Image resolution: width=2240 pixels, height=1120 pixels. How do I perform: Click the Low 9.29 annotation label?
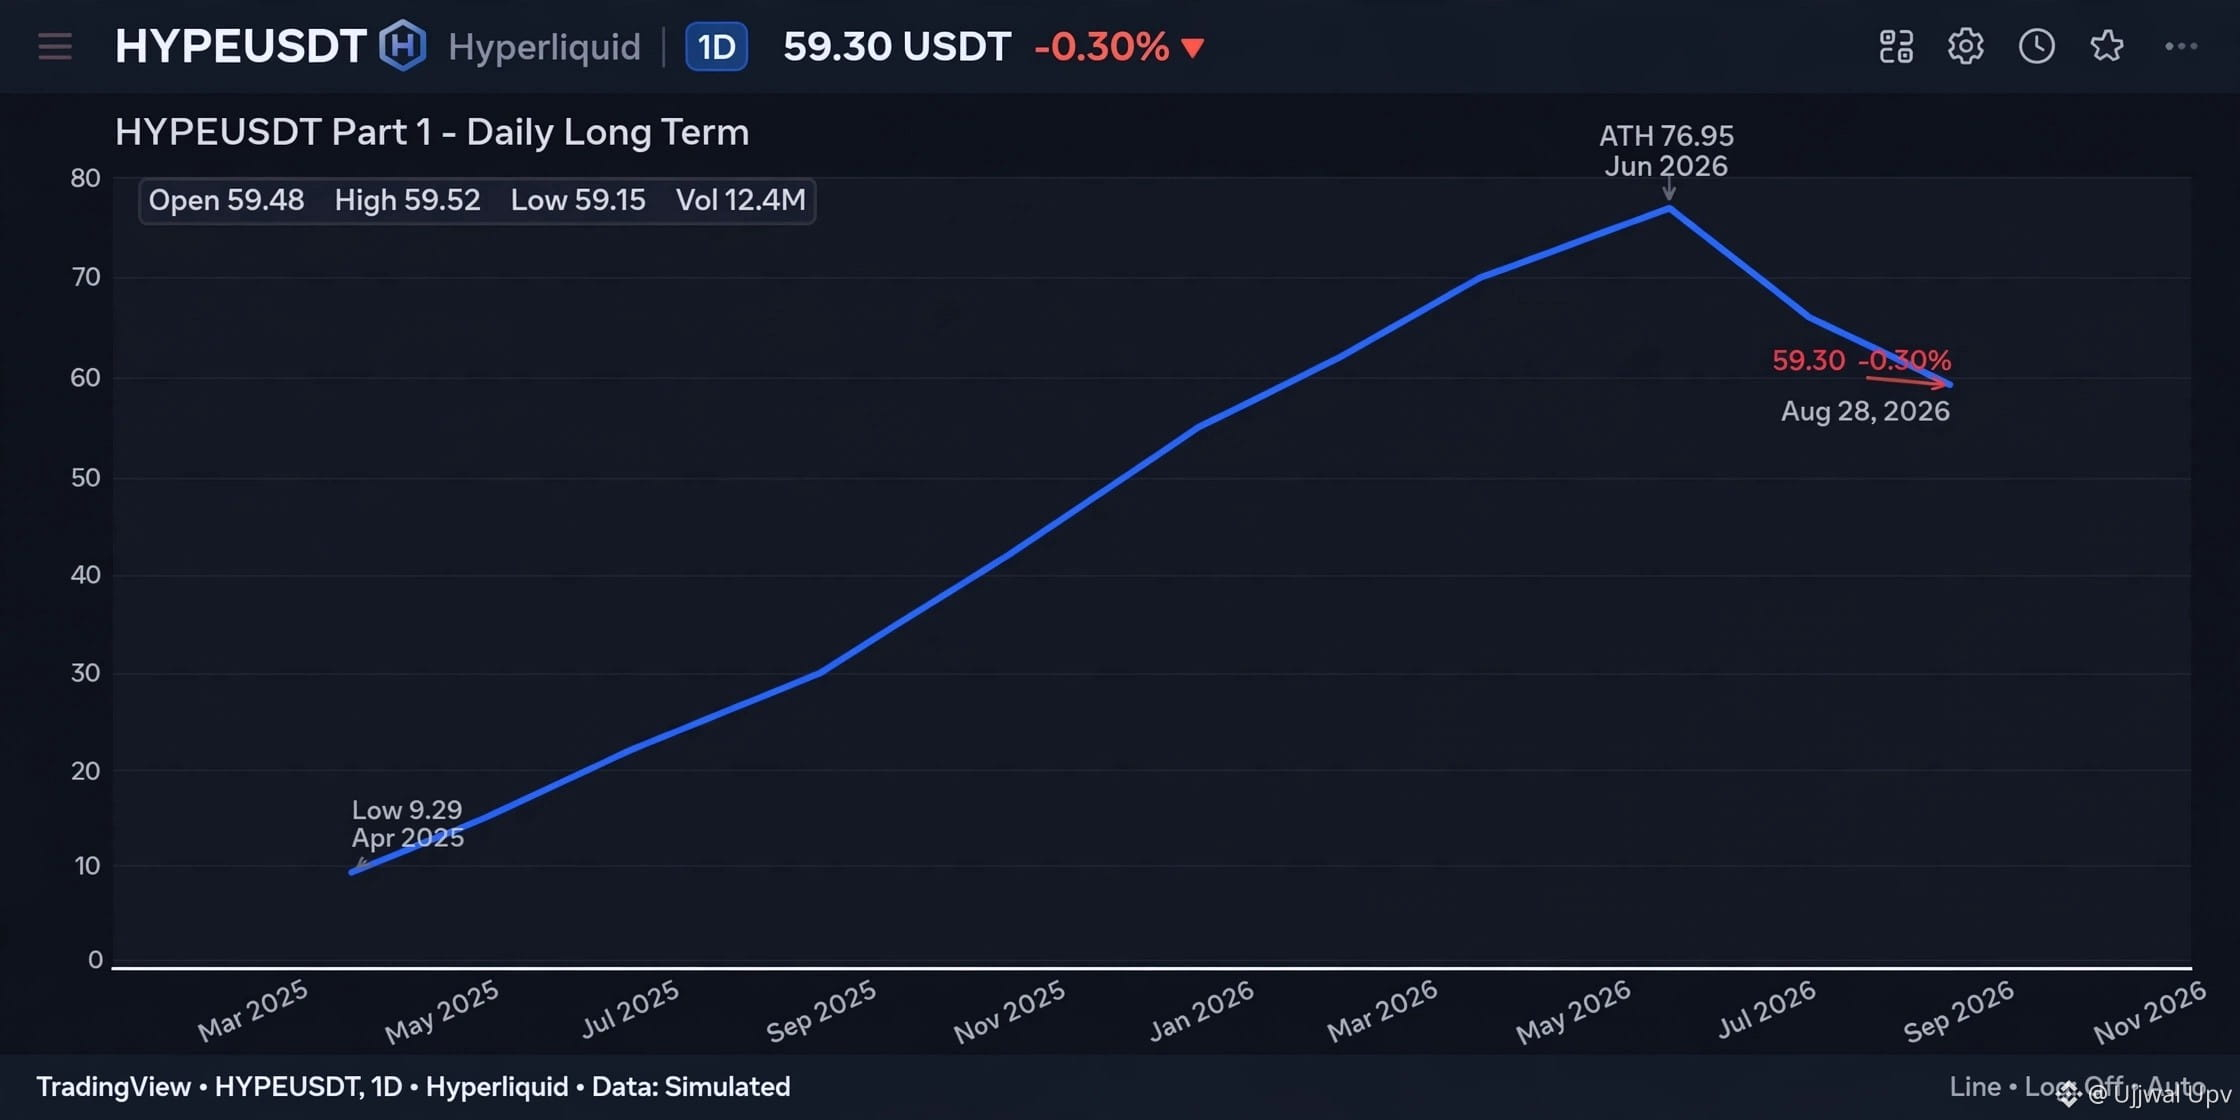click(x=407, y=809)
